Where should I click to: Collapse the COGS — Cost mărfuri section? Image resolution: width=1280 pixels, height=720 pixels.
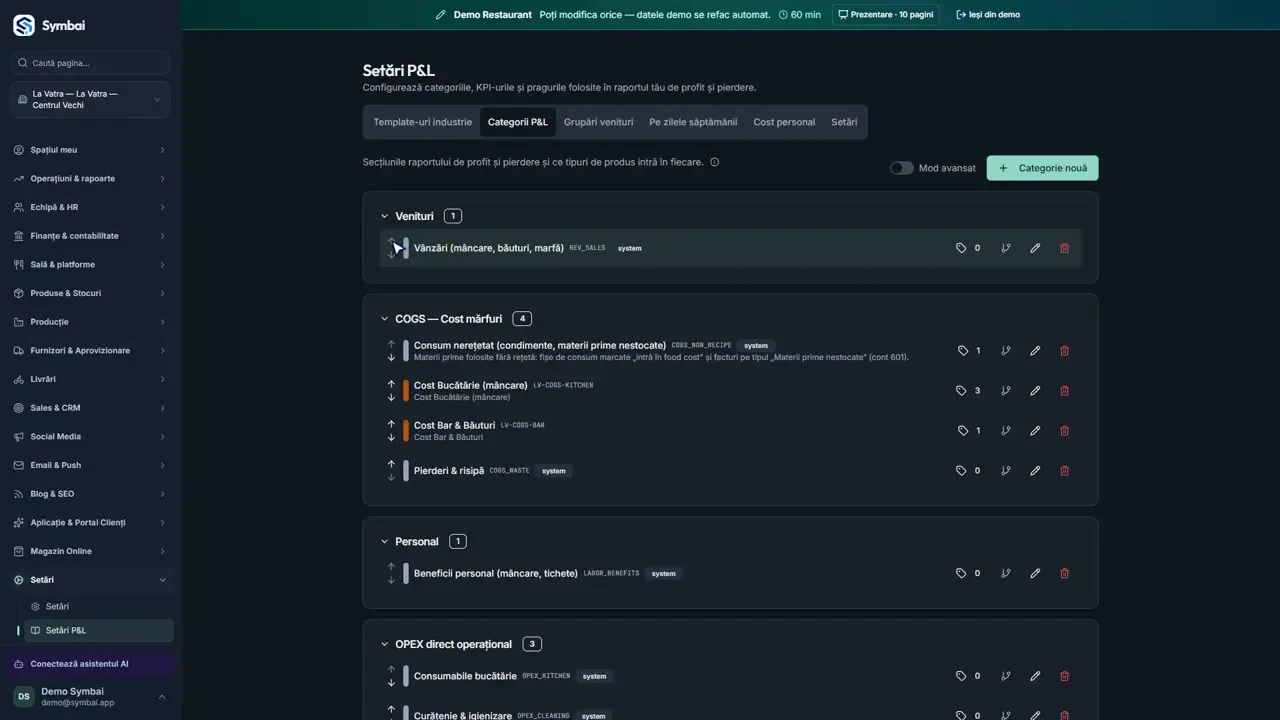[384, 319]
